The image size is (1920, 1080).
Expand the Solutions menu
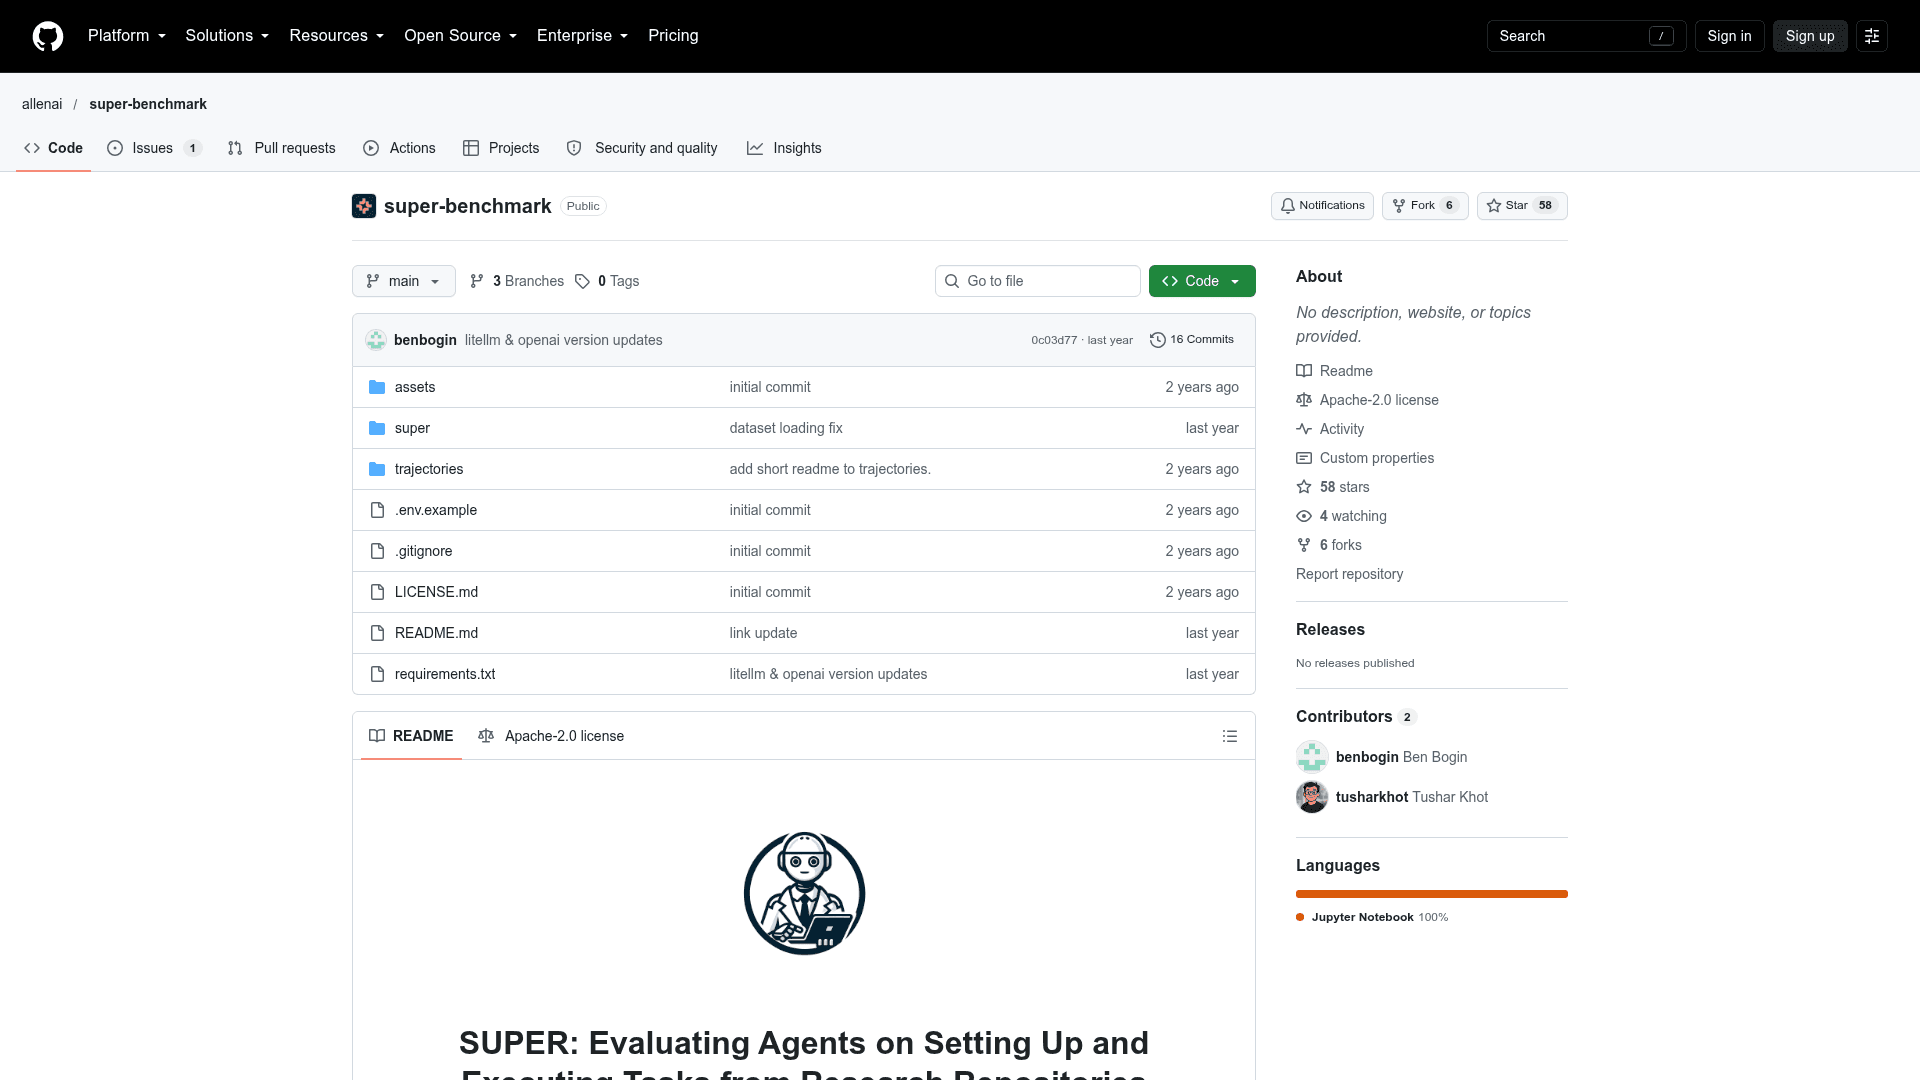pyautogui.click(x=228, y=36)
